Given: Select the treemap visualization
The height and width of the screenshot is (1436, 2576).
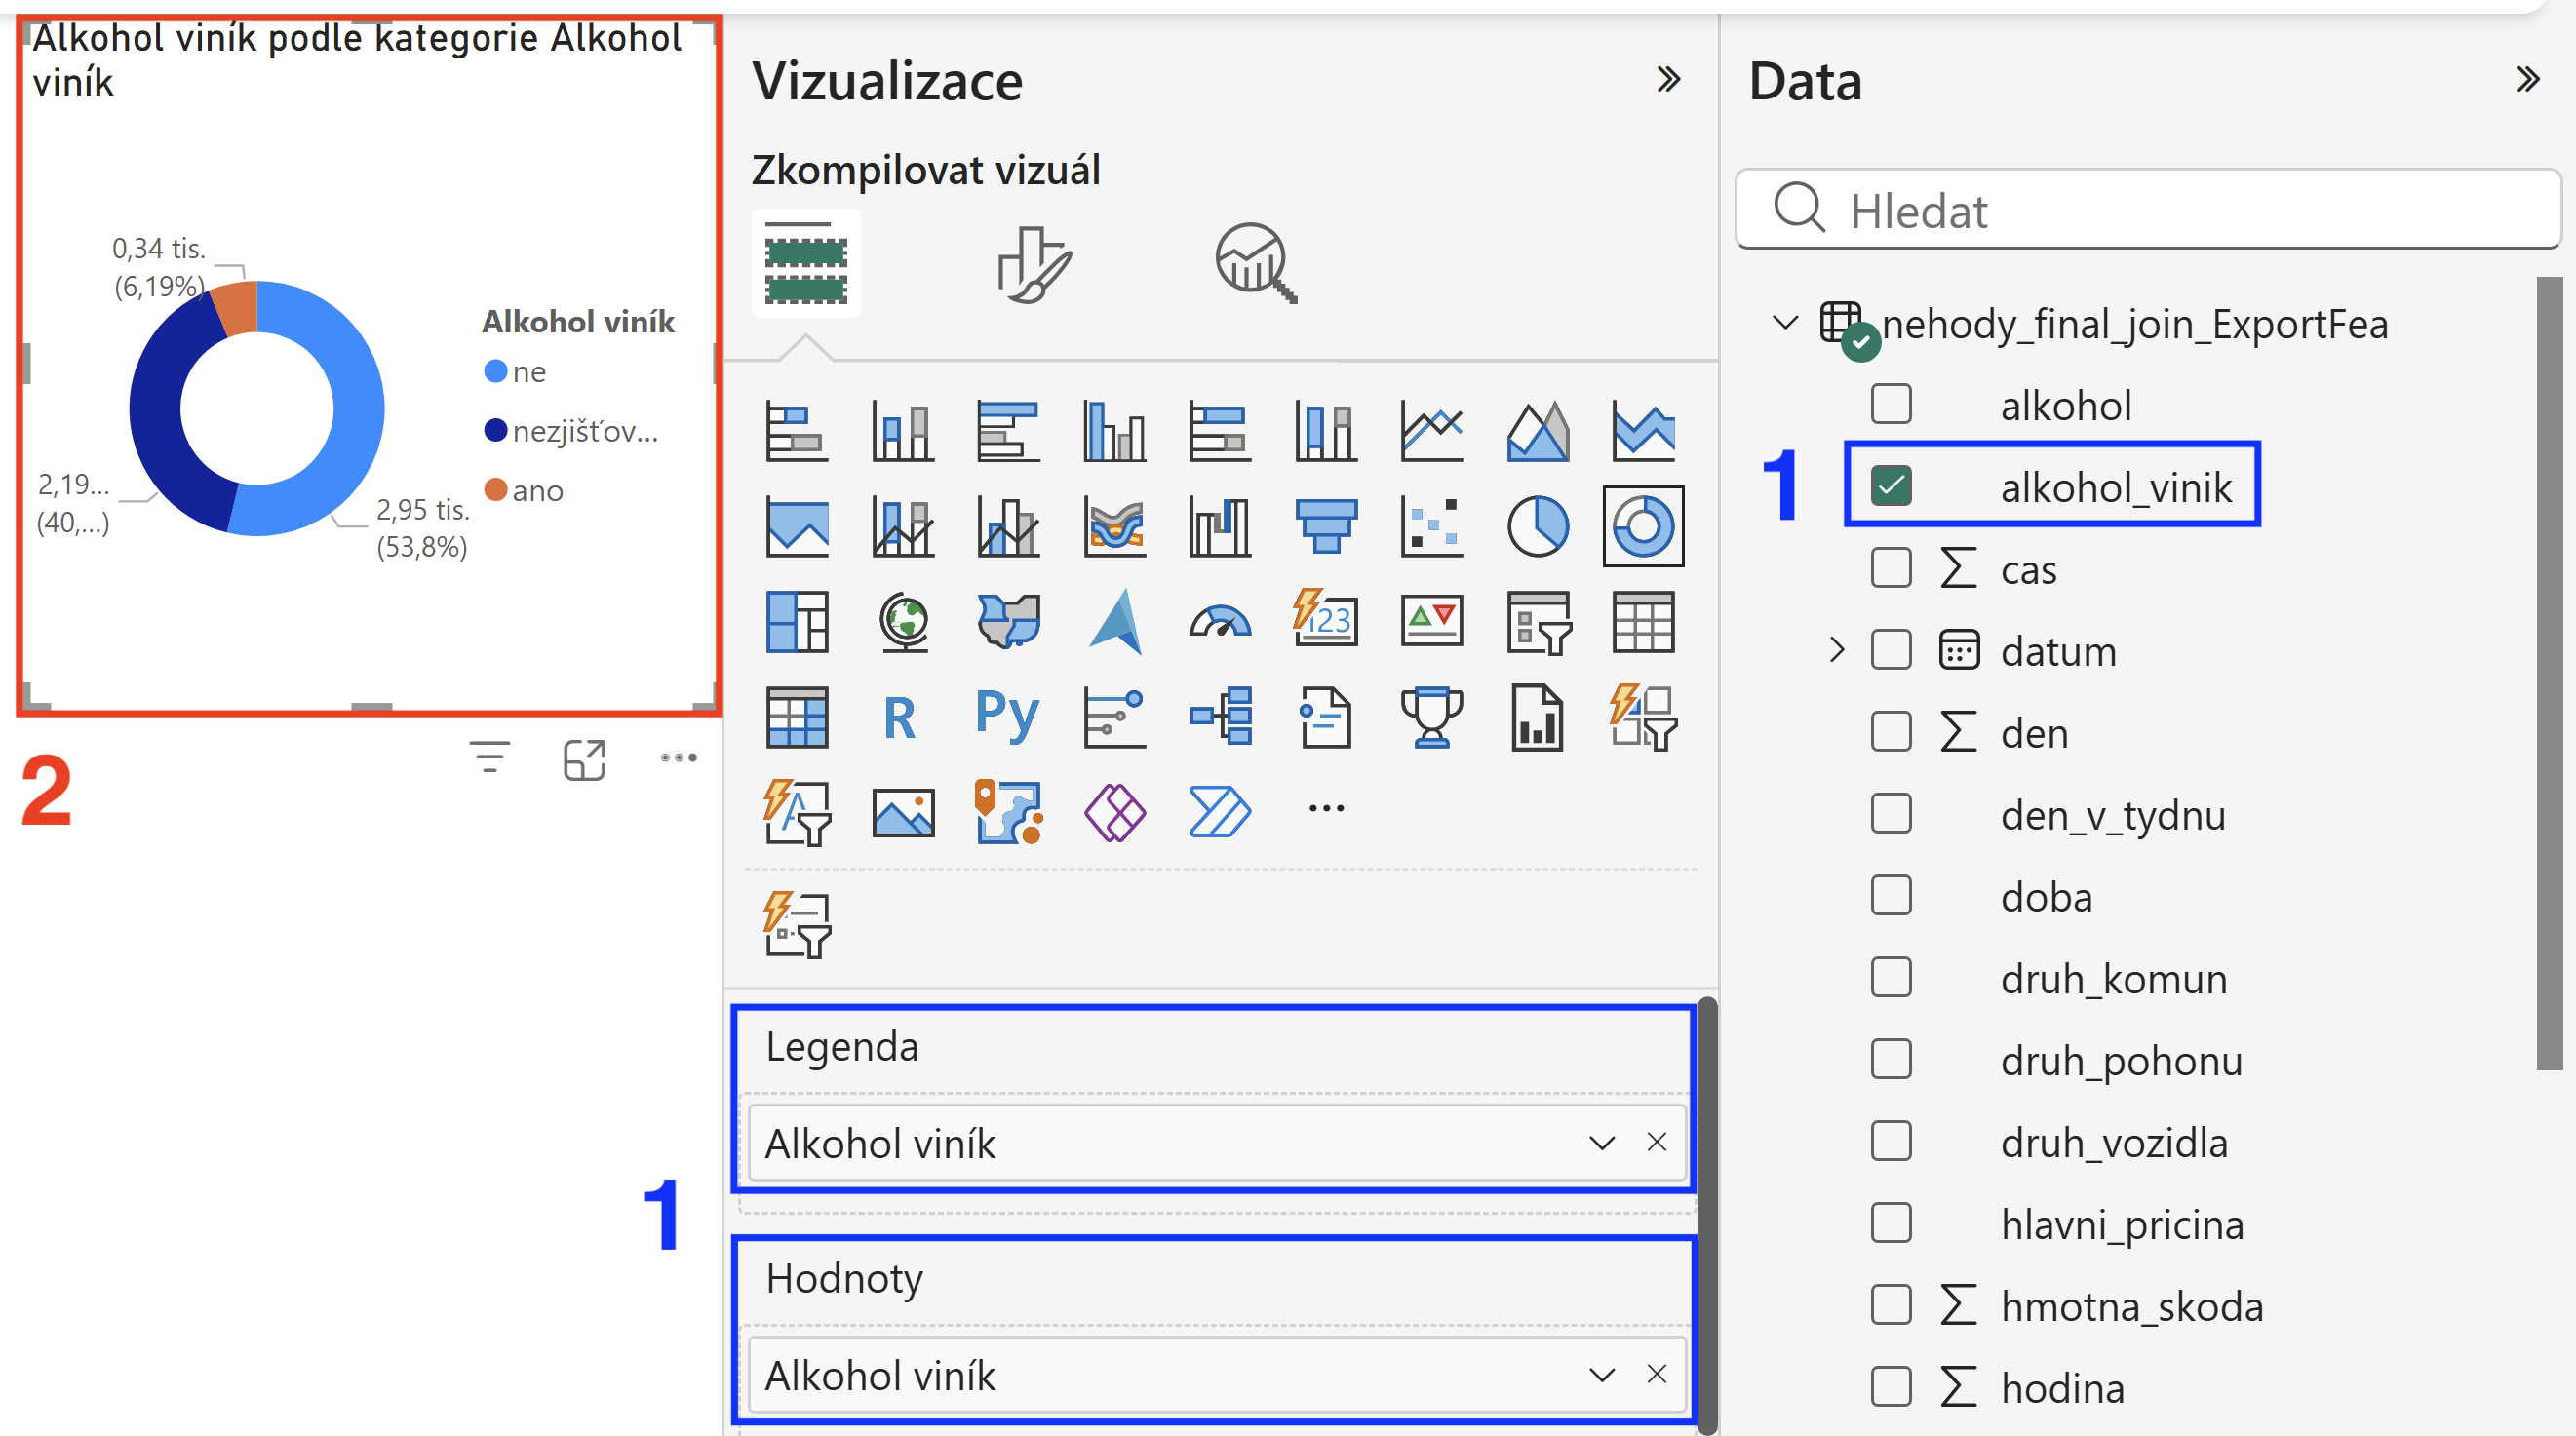Looking at the screenshot, I should [x=797, y=621].
